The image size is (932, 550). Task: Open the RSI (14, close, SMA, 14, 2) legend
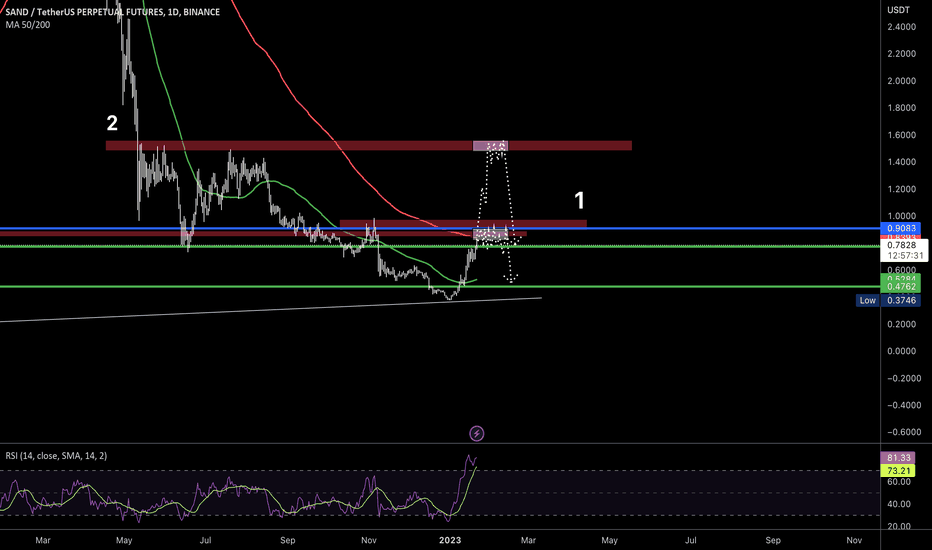pyautogui.click(x=56, y=455)
